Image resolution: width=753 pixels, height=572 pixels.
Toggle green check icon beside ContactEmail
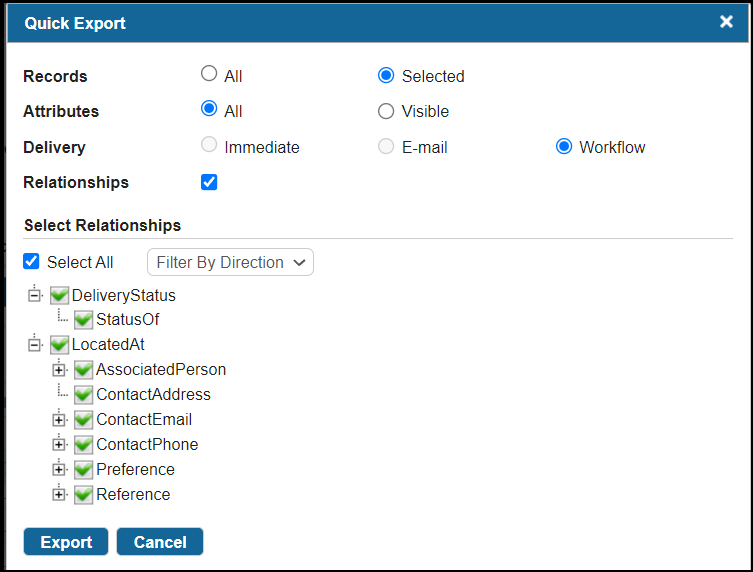tap(84, 420)
